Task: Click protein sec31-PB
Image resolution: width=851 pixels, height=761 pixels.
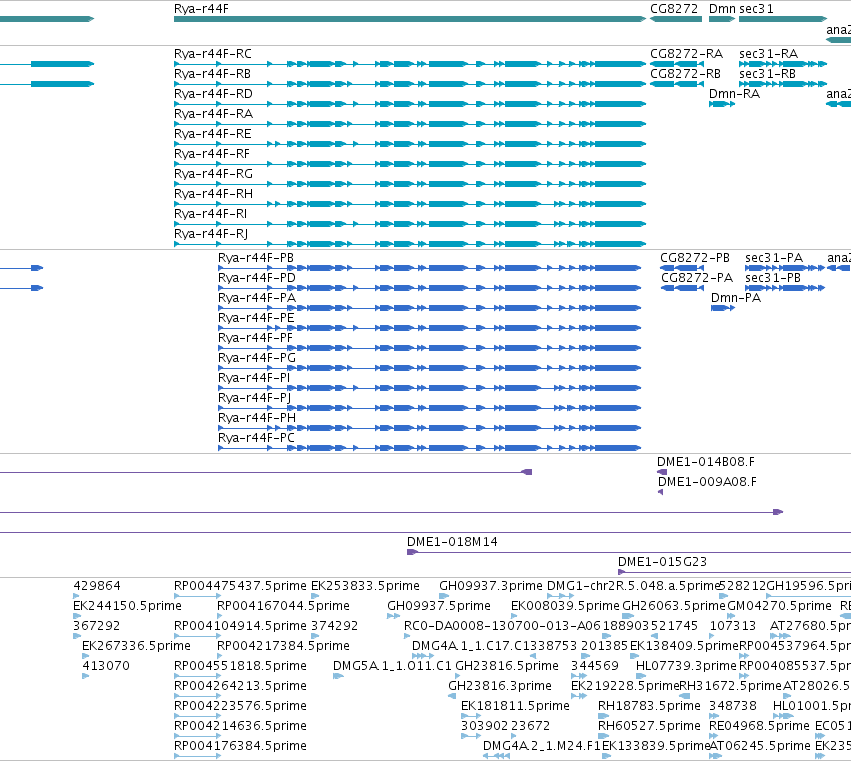Action: click(773, 278)
